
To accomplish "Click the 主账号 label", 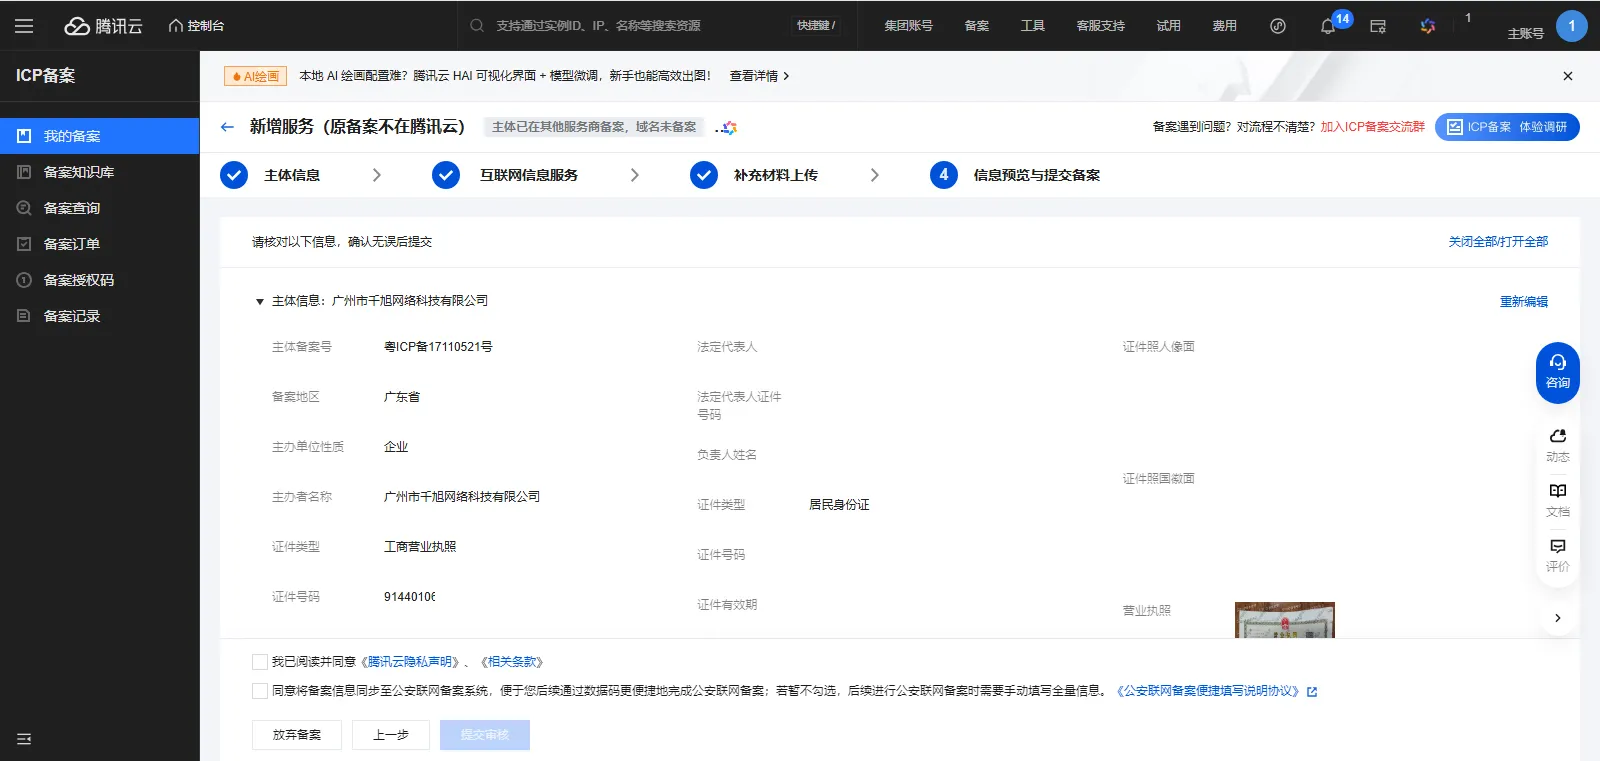I will [x=1526, y=34].
